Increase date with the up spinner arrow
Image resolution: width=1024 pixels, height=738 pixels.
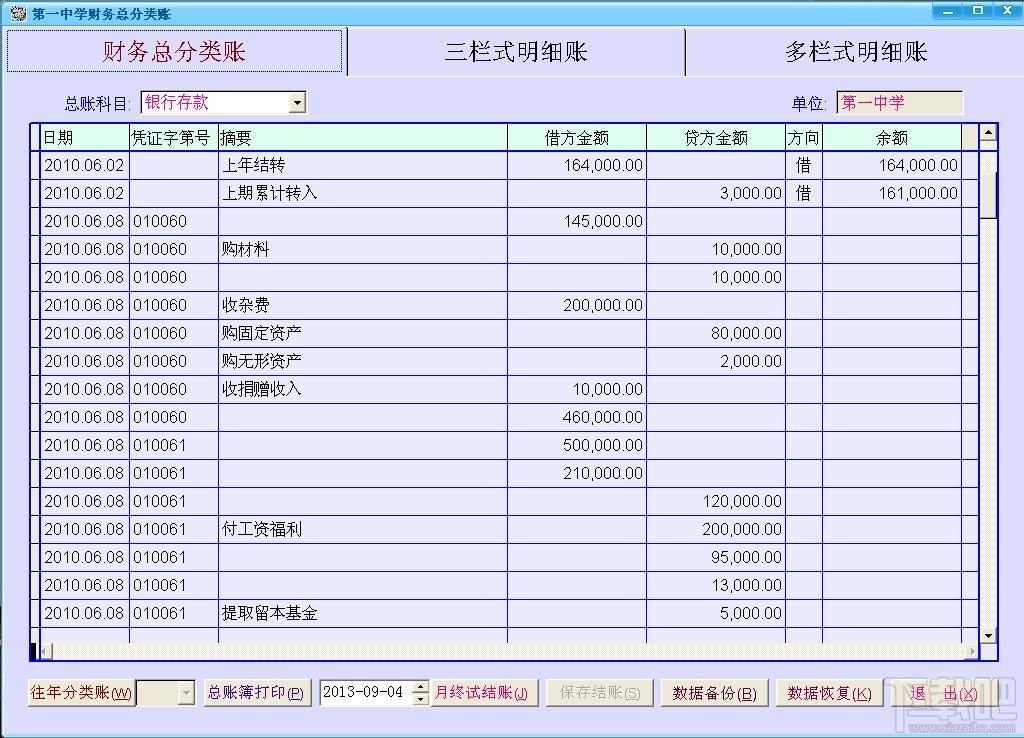pyautogui.click(x=421, y=687)
